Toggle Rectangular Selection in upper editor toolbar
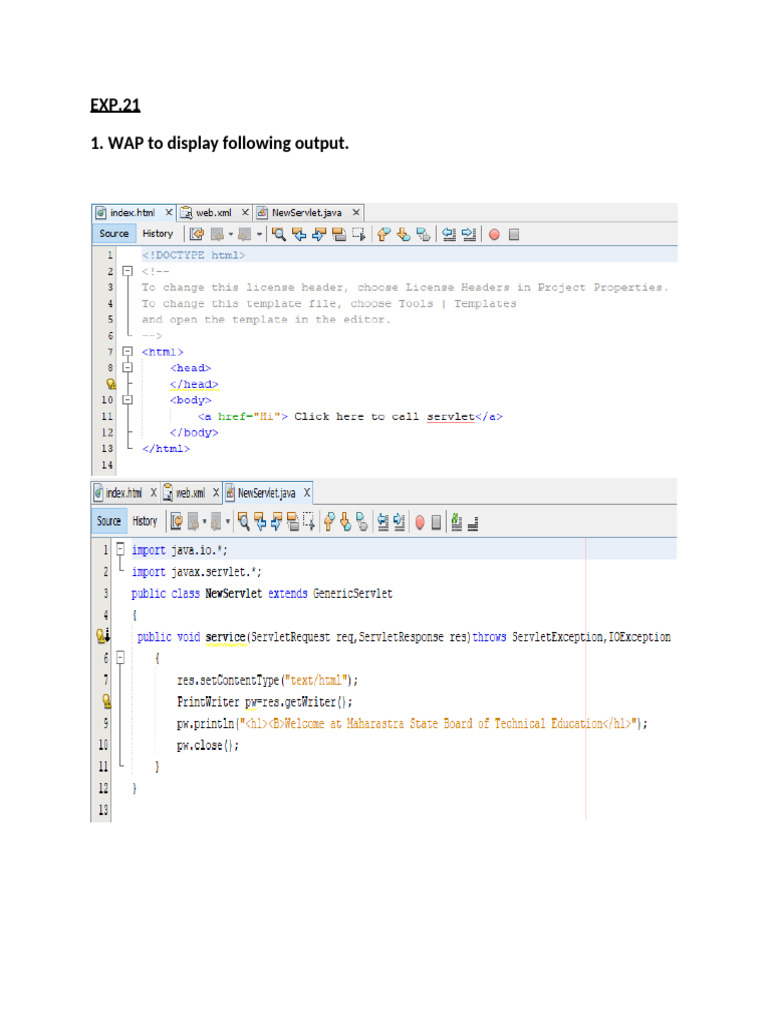The height and width of the screenshot is (1024, 768). tap(358, 234)
